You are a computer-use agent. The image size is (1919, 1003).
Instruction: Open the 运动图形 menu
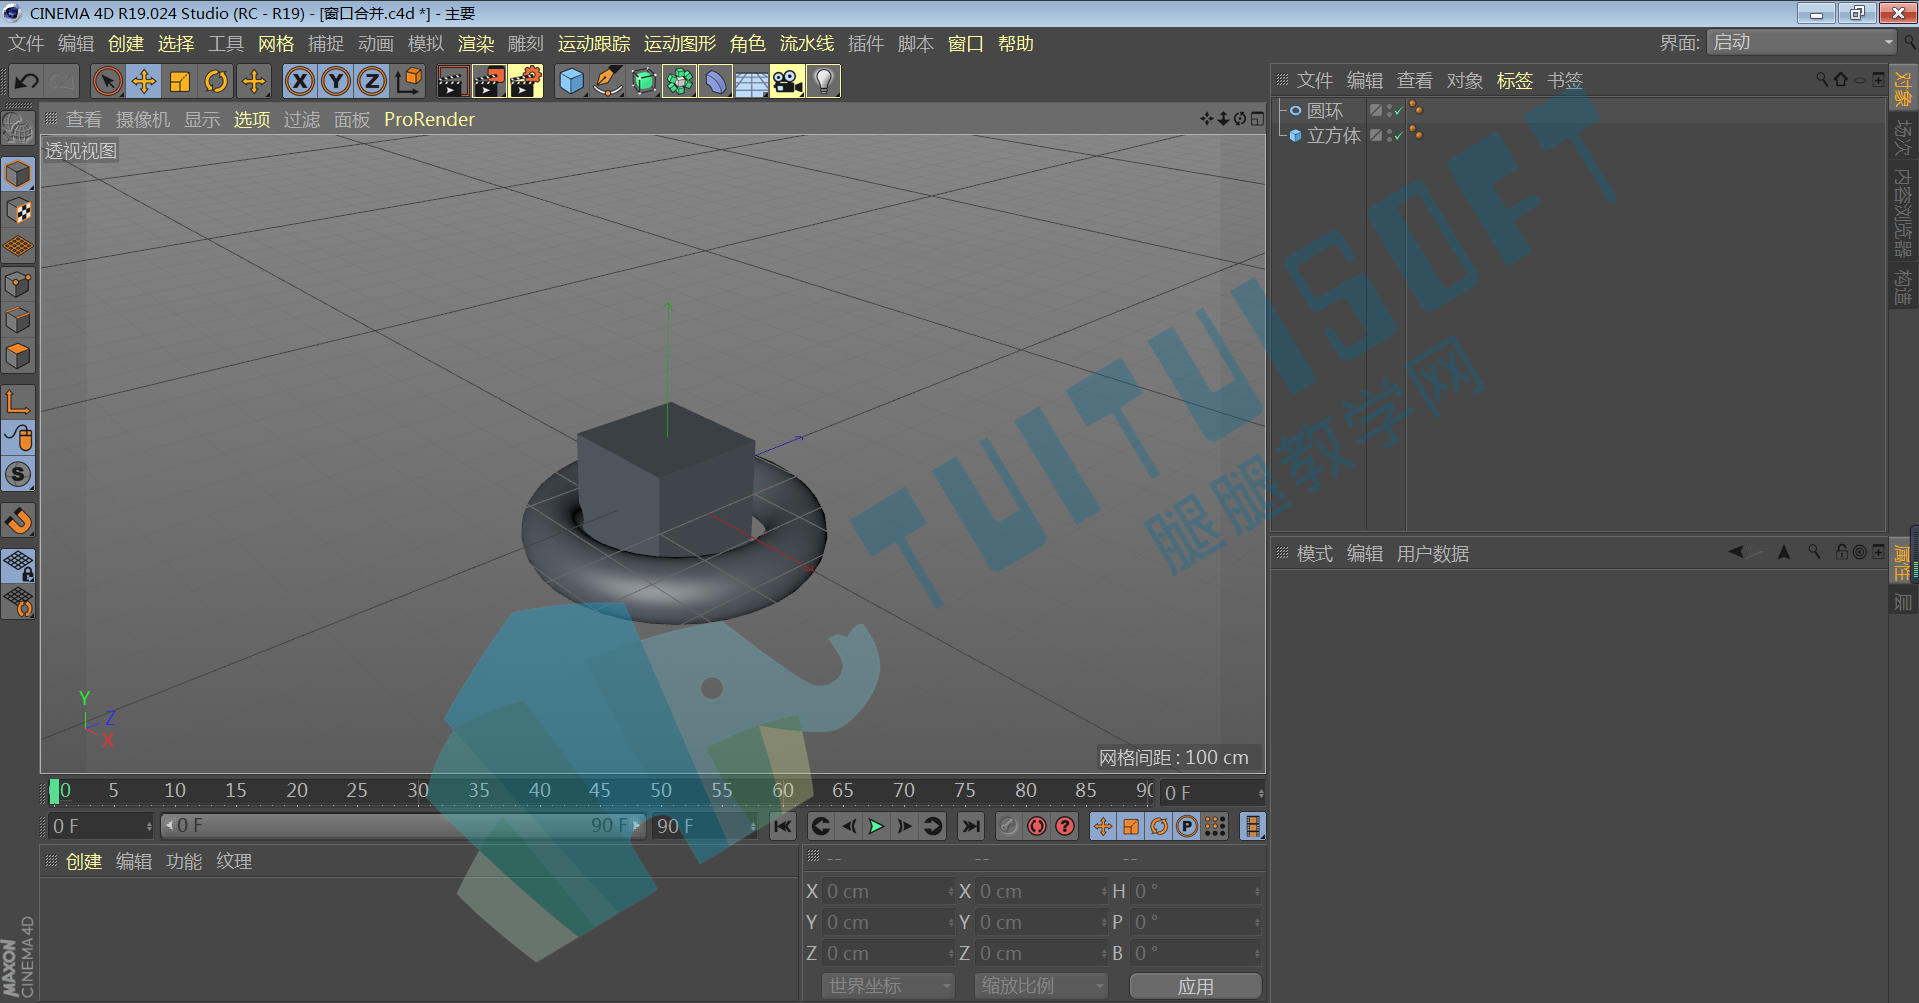pyautogui.click(x=680, y=44)
